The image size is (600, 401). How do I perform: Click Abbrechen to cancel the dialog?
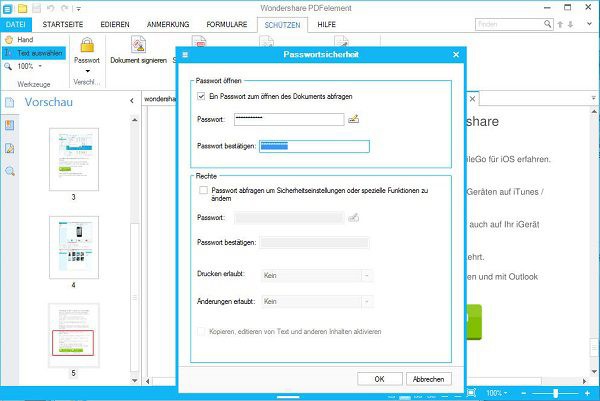click(429, 379)
